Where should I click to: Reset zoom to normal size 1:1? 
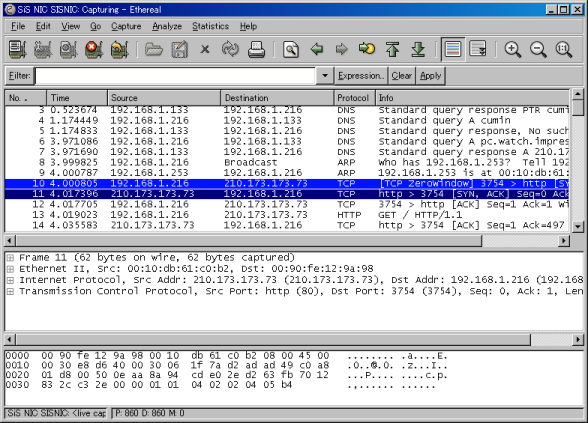tap(564, 49)
